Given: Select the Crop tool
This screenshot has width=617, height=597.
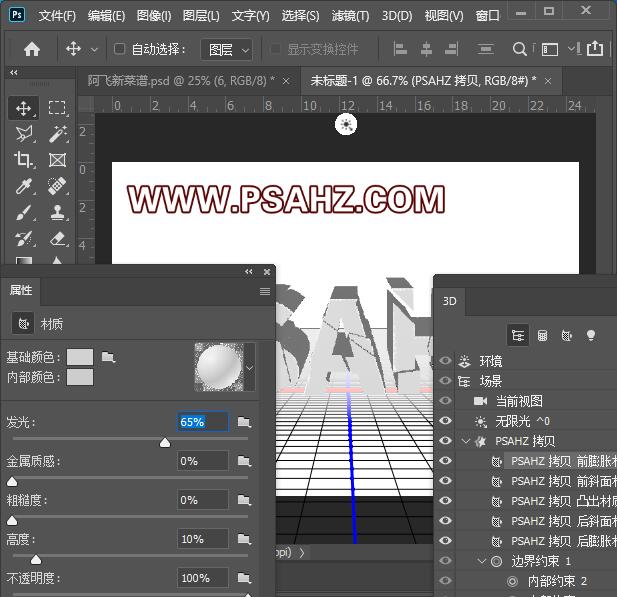Looking at the screenshot, I should coord(24,160).
